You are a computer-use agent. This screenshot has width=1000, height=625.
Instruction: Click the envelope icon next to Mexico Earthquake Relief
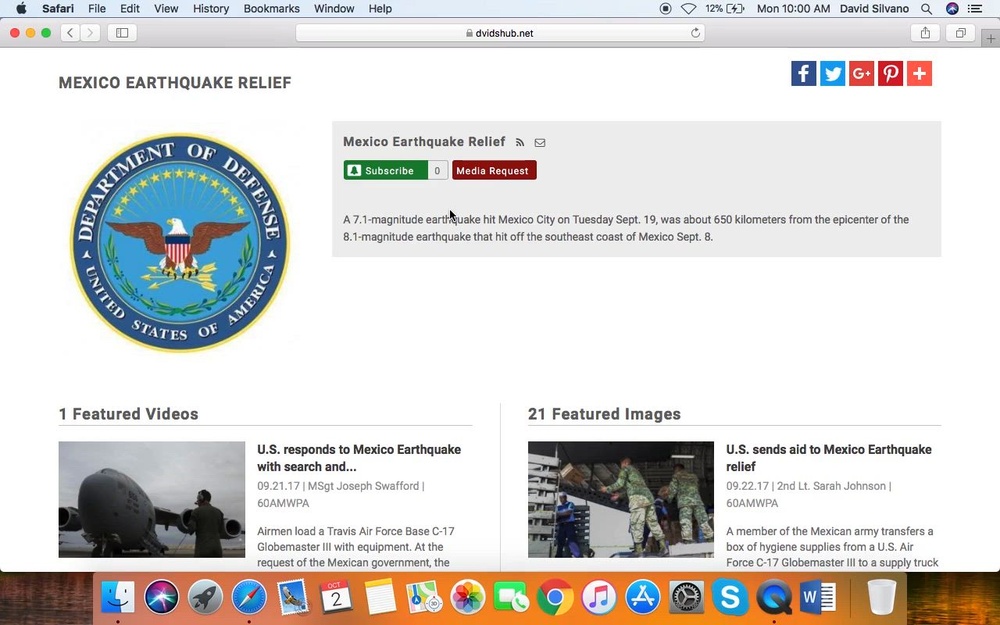click(540, 142)
